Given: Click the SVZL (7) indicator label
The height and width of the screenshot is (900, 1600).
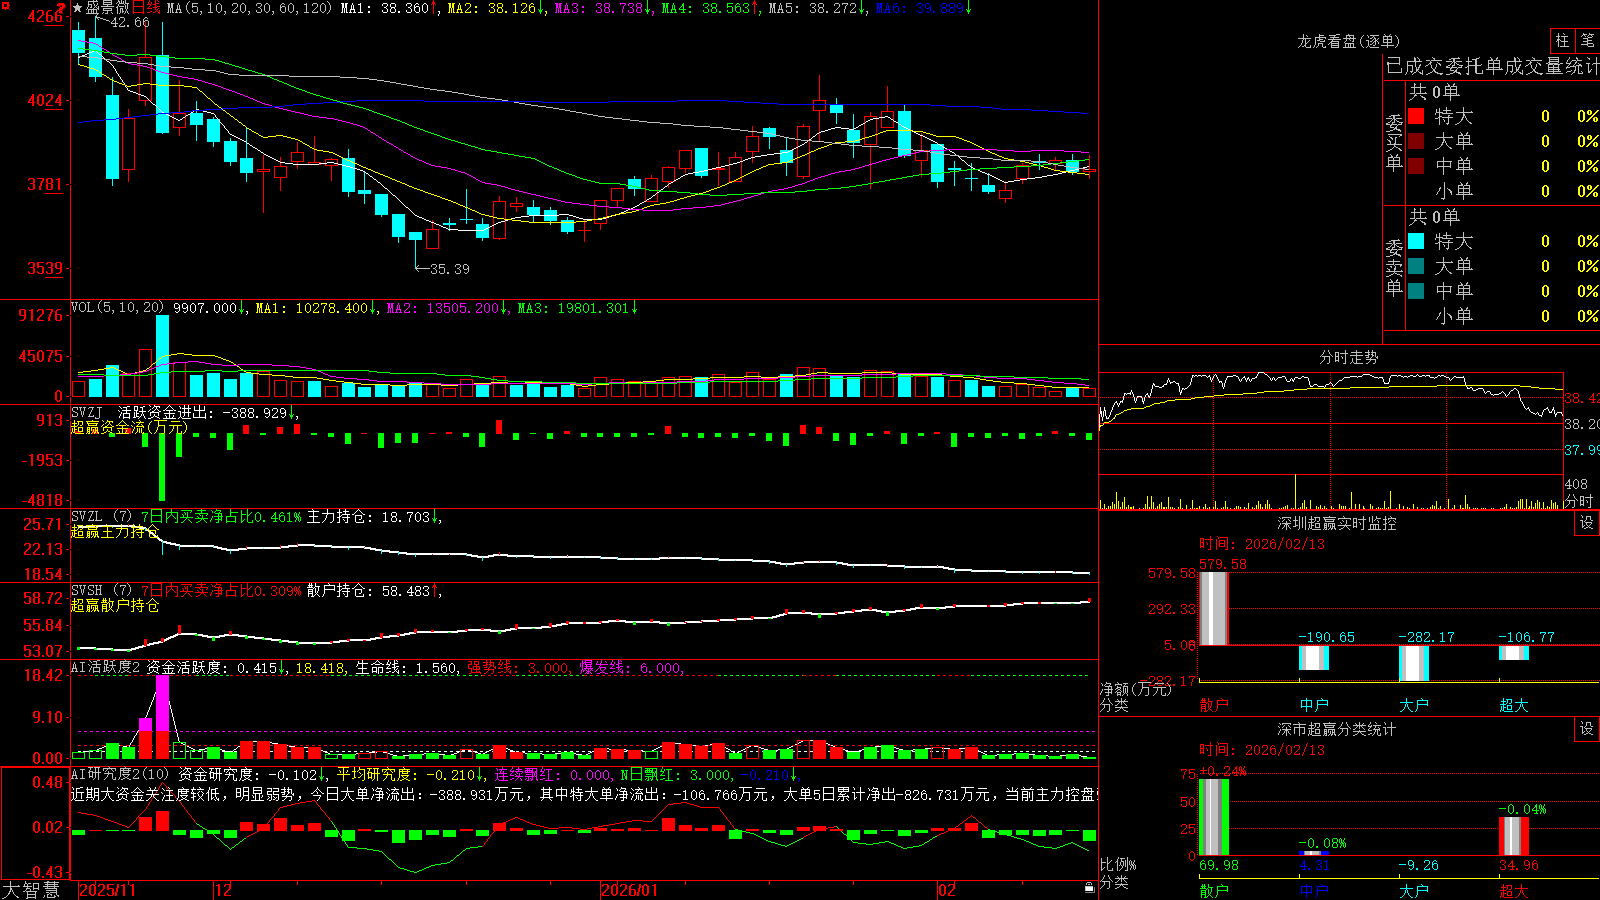Looking at the screenshot, I should click(x=101, y=517).
